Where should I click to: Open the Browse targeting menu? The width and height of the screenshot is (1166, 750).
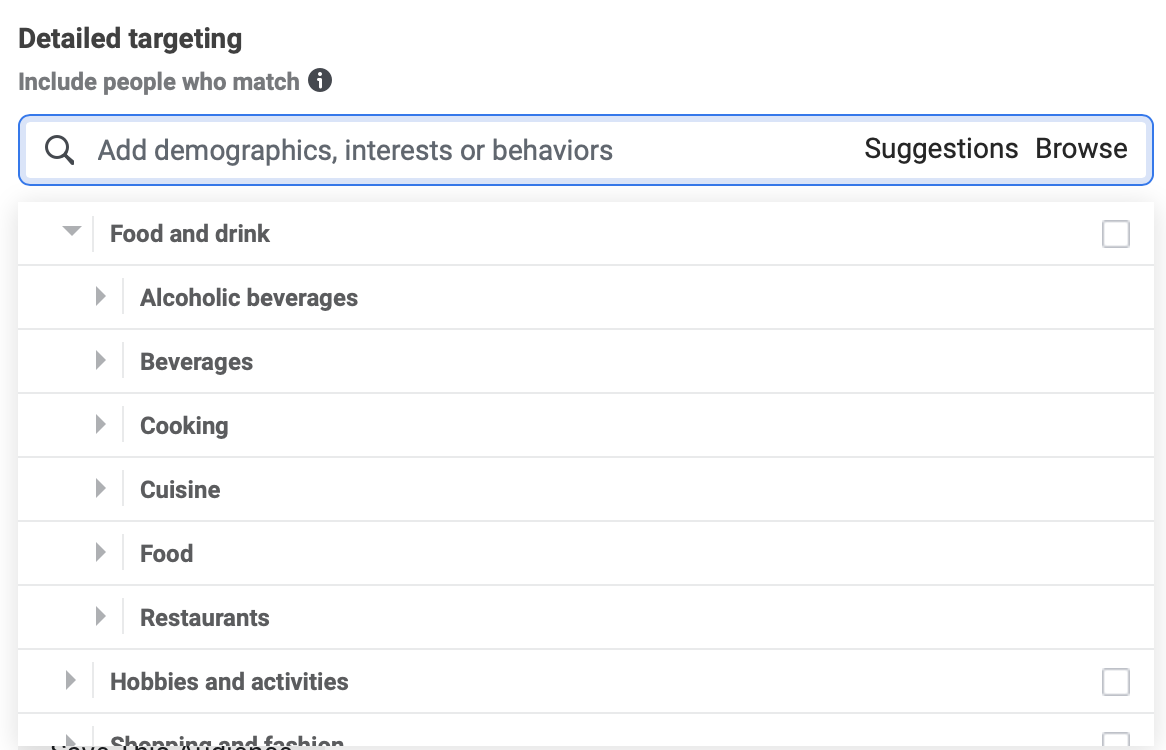click(1081, 149)
